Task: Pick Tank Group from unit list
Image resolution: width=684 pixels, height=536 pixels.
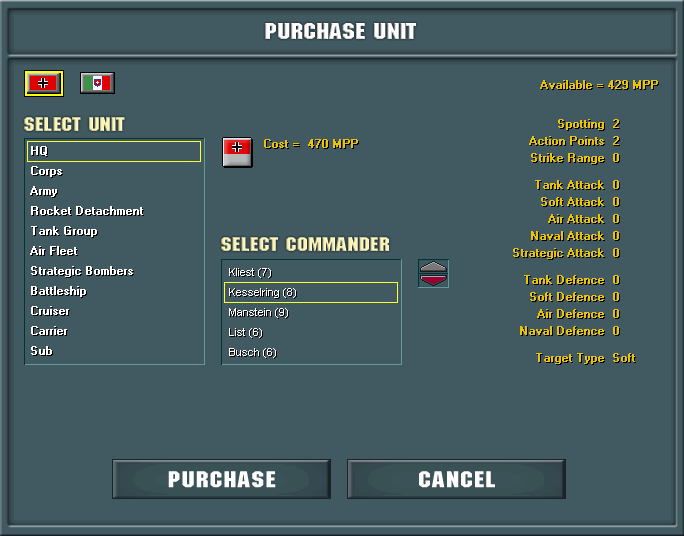Action: 64,231
